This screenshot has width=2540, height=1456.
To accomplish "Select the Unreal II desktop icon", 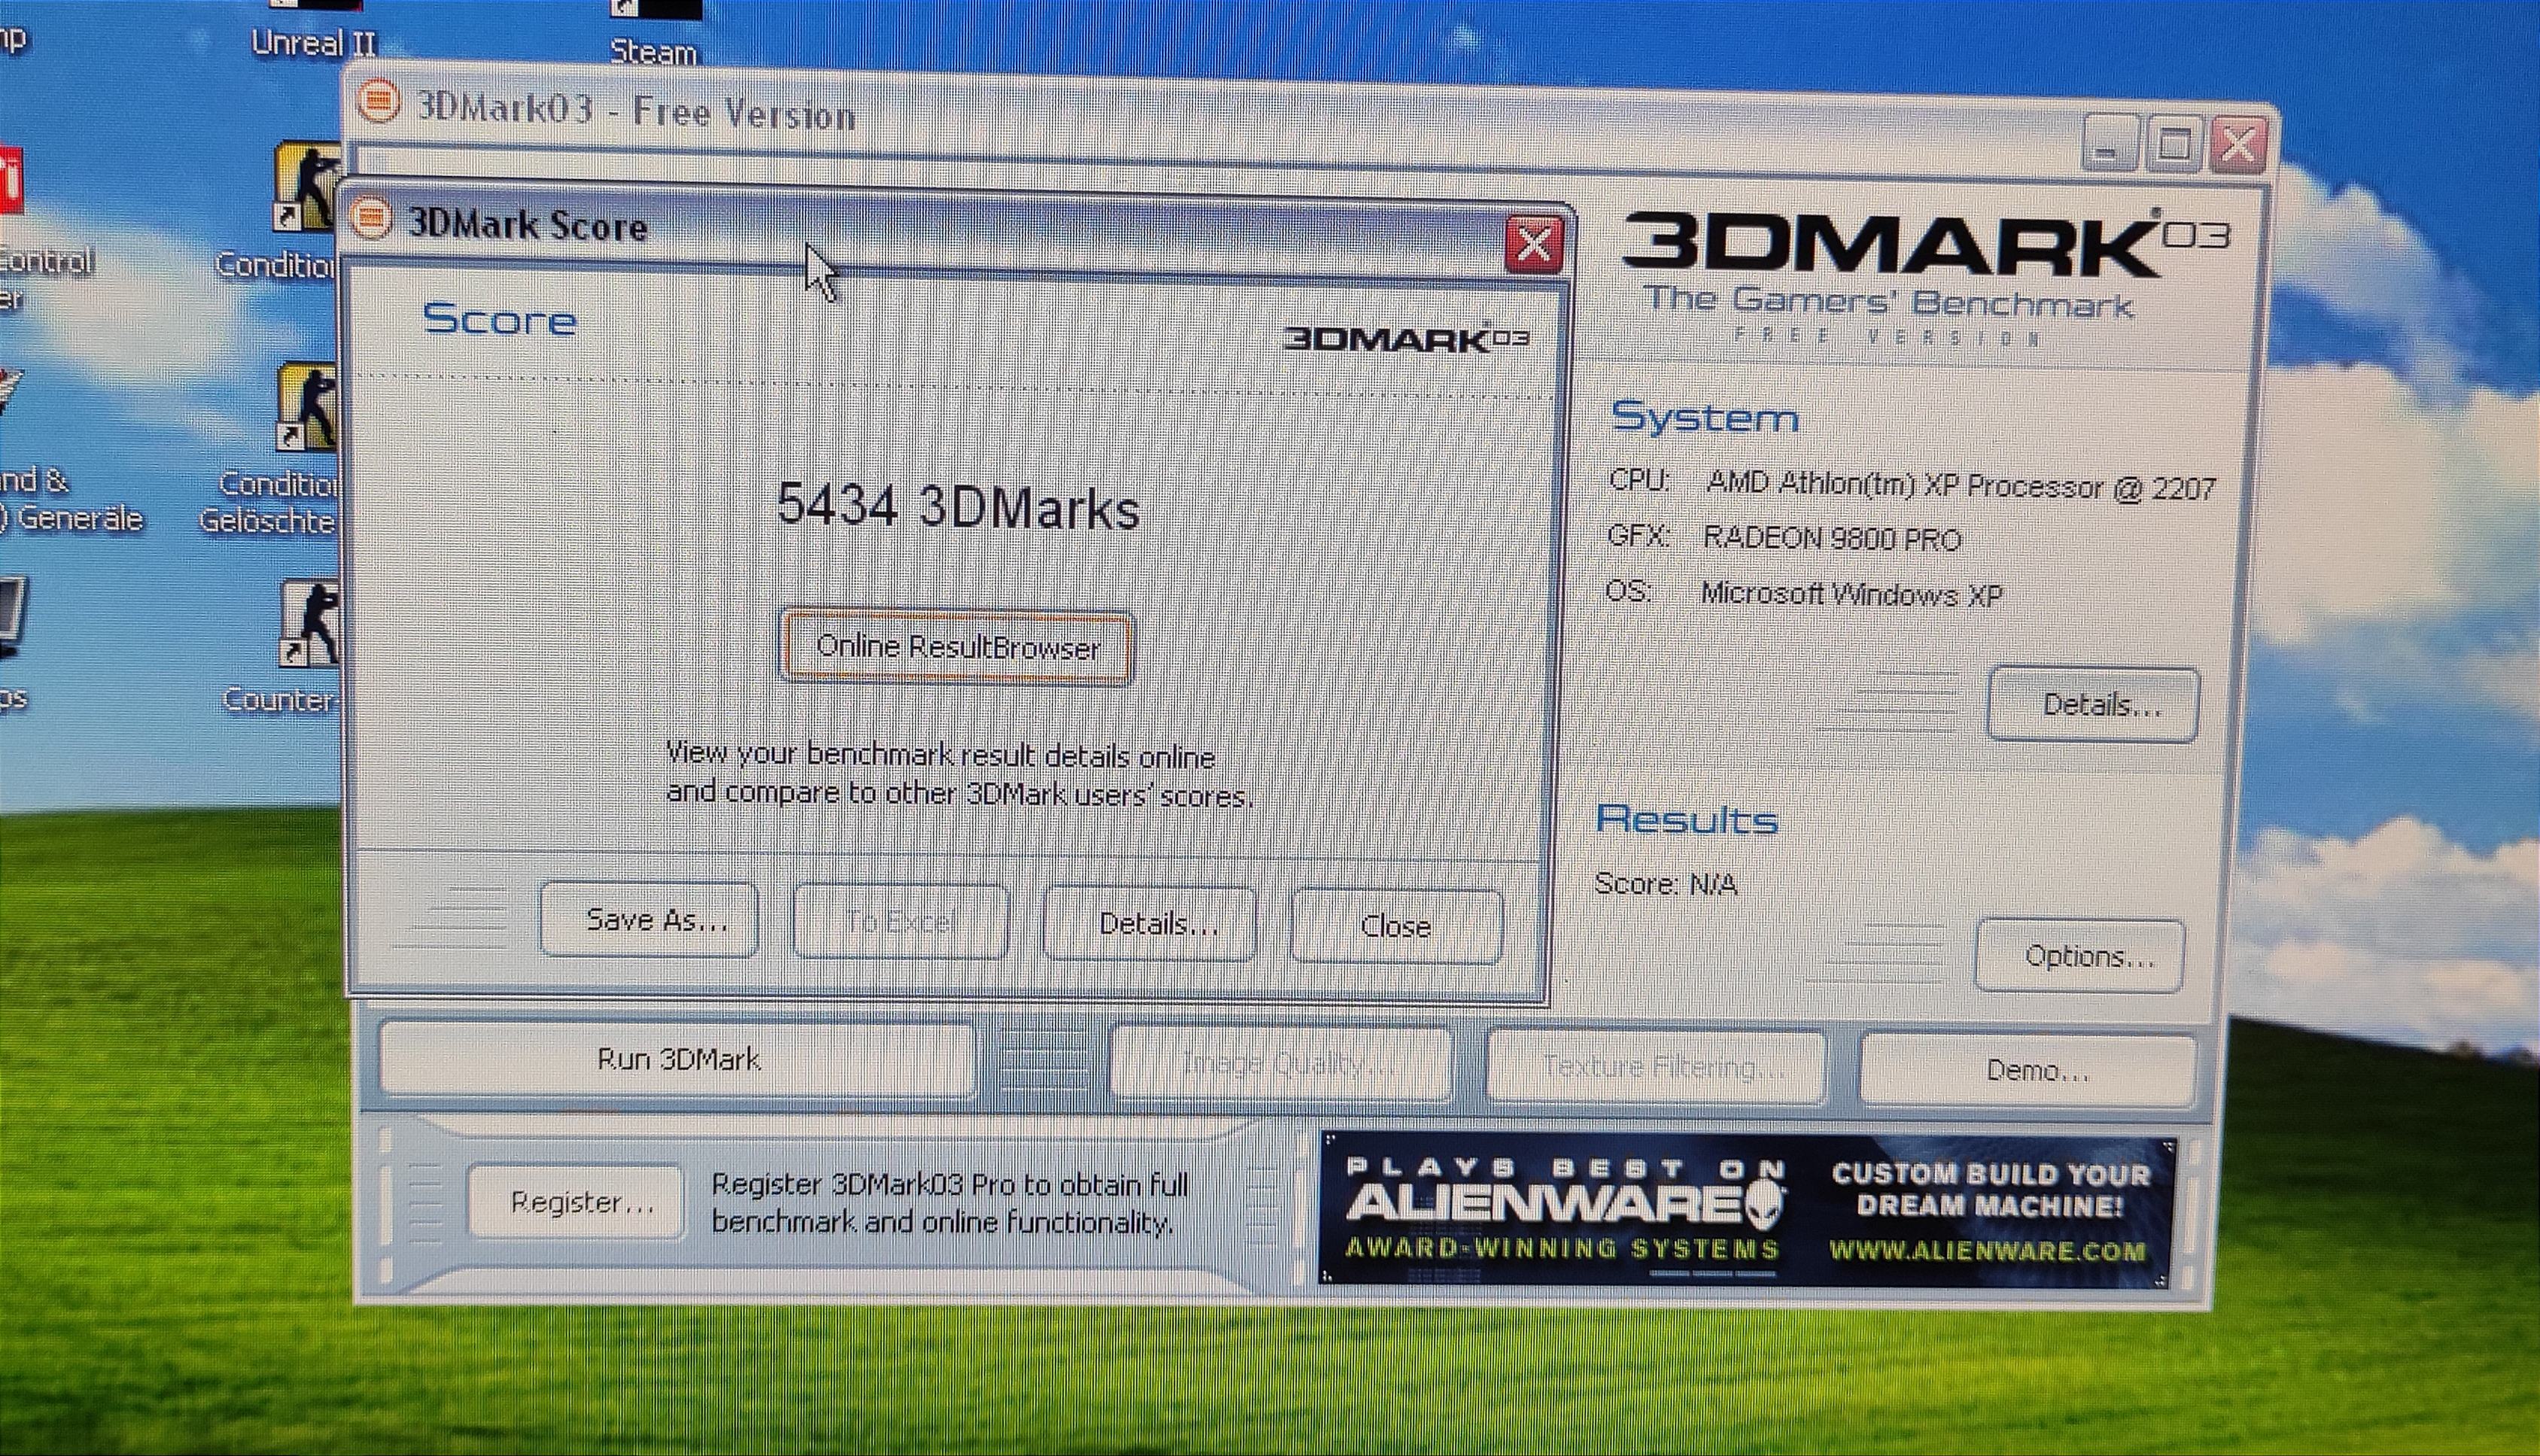I will [x=313, y=28].
